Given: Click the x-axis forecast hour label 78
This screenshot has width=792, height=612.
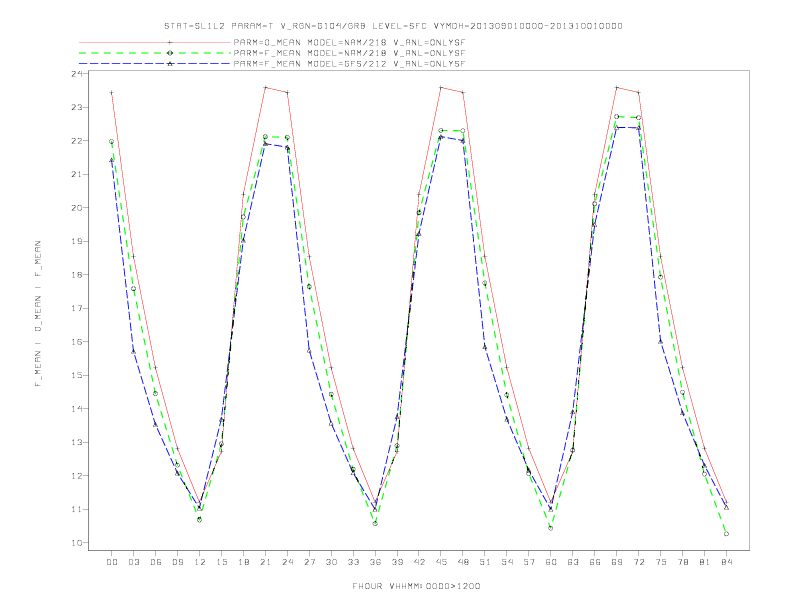Looking at the screenshot, I should 682,562.
